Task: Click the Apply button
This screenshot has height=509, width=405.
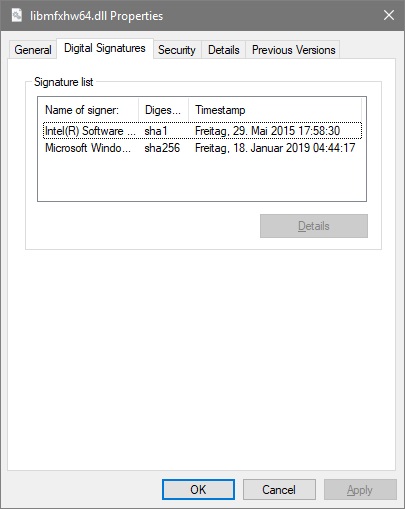Action: click(360, 490)
